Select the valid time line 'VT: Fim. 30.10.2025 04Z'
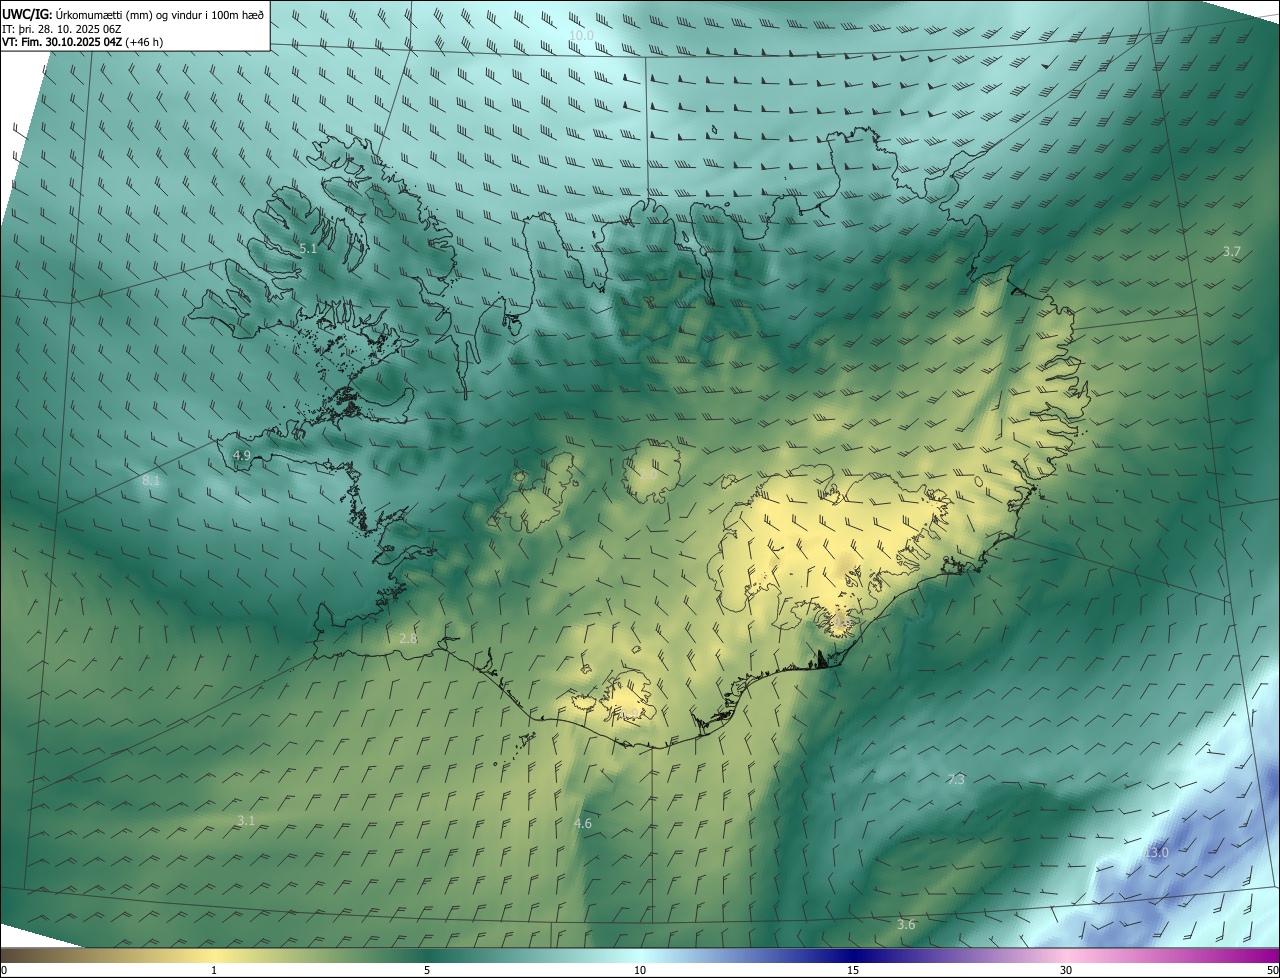 point(62,42)
